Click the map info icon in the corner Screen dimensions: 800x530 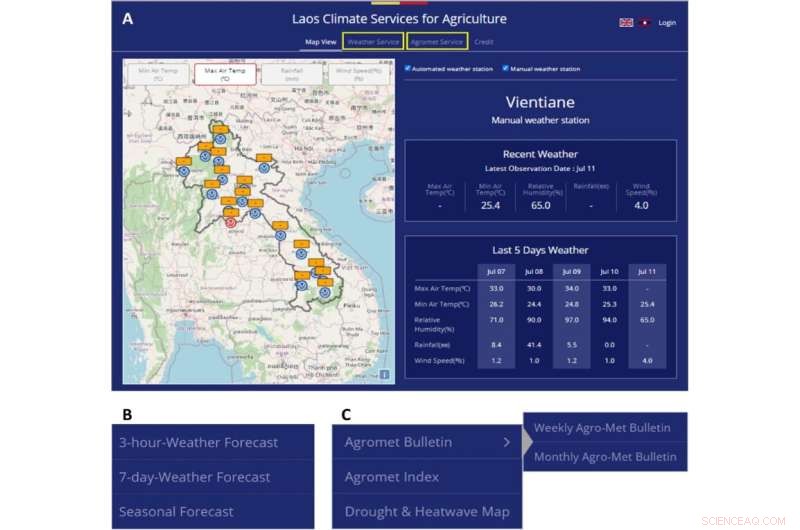click(384, 374)
